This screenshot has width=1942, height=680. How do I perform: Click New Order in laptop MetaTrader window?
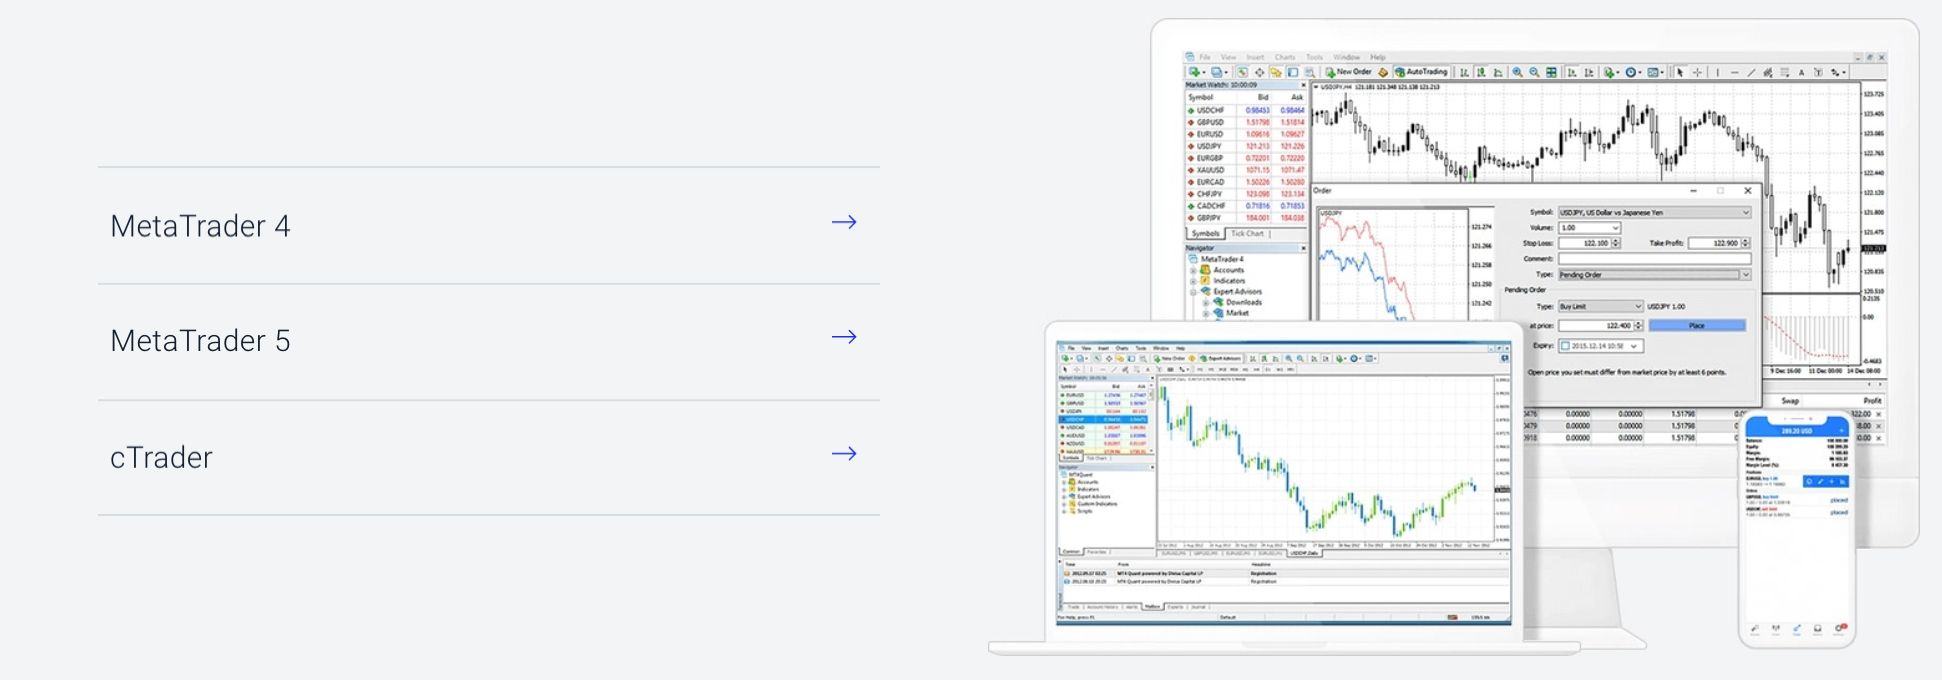pos(1169,359)
